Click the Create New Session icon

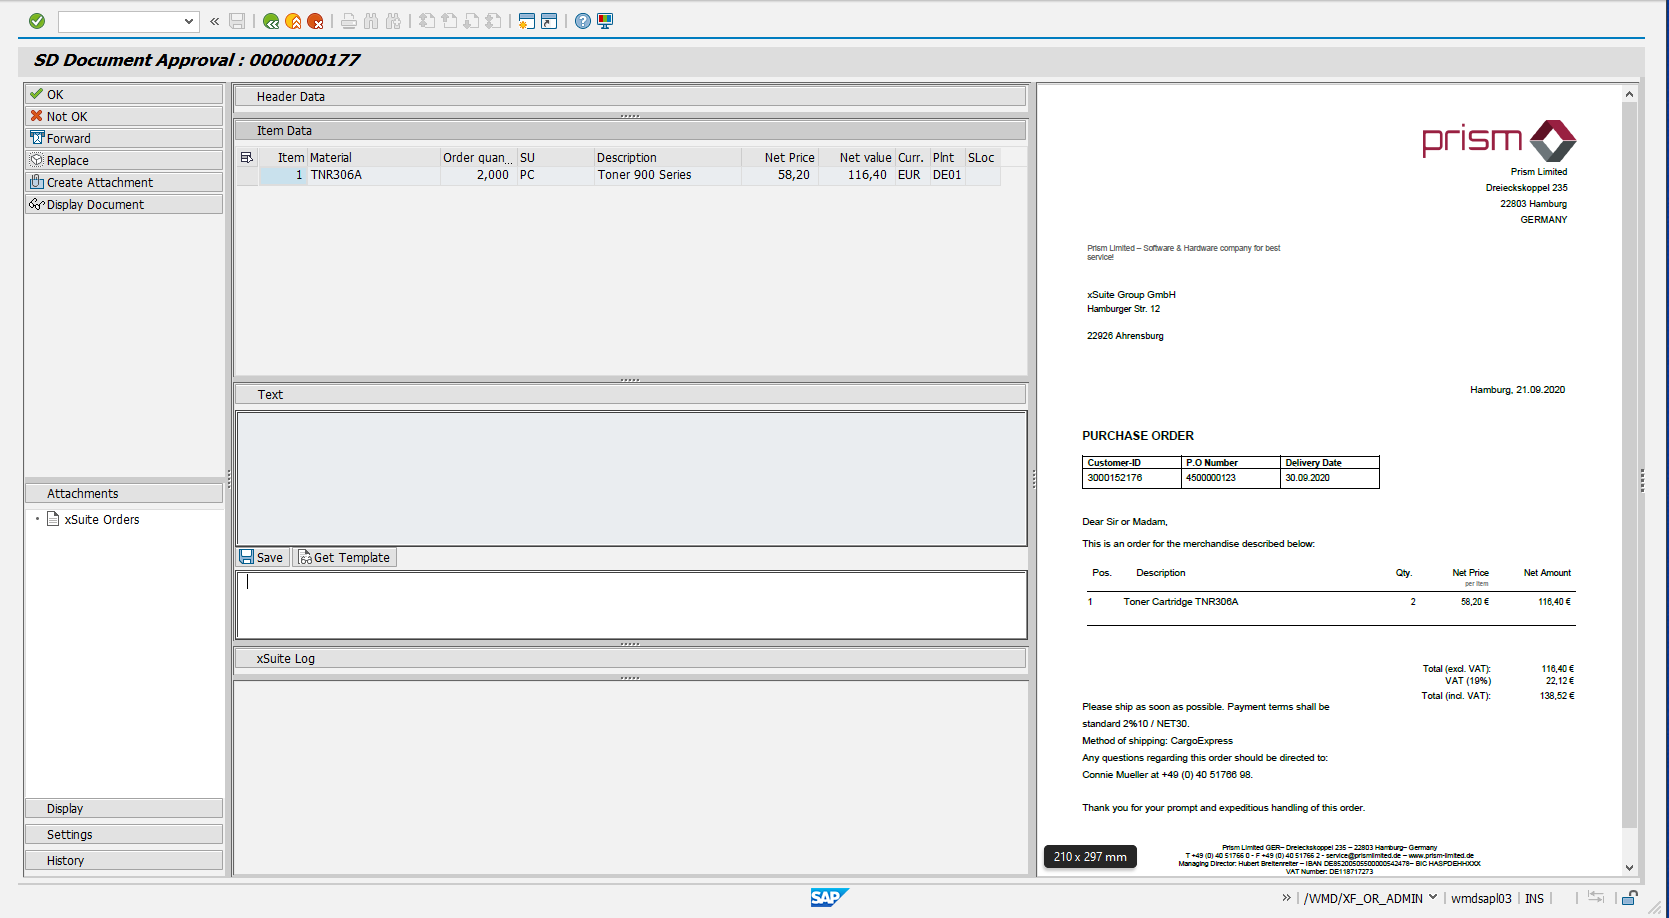[x=527, y=21]
